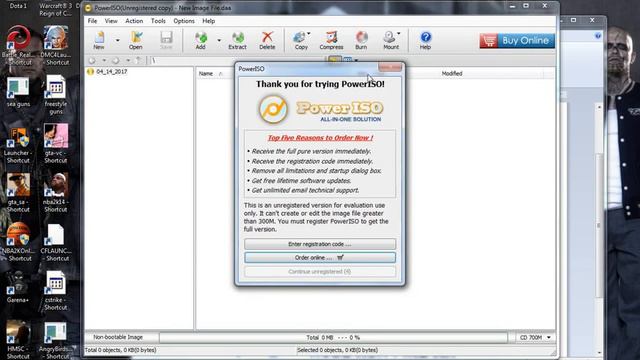Screen dimensions: 640x360
Task: Open the Garena+ desktop icon
Action: click(x=18, y=287)
